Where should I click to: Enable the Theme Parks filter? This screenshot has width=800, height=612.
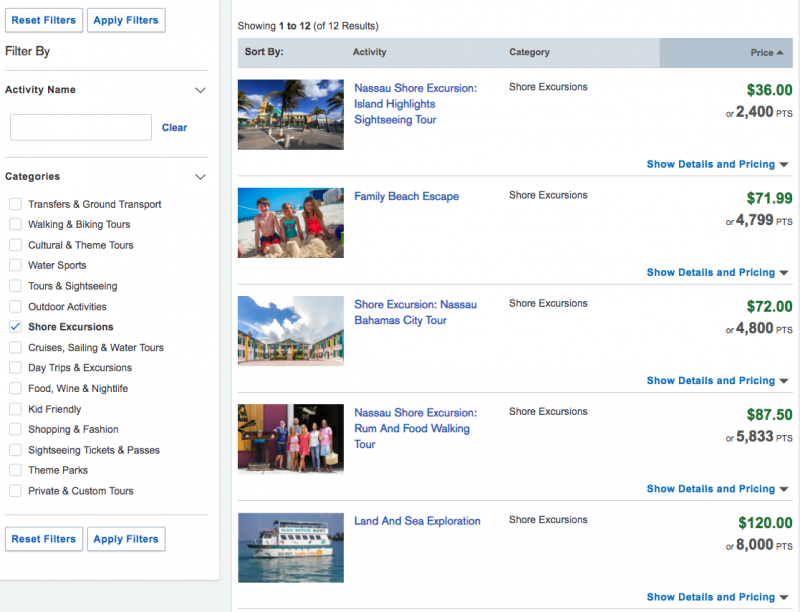(x=16, y=470)
